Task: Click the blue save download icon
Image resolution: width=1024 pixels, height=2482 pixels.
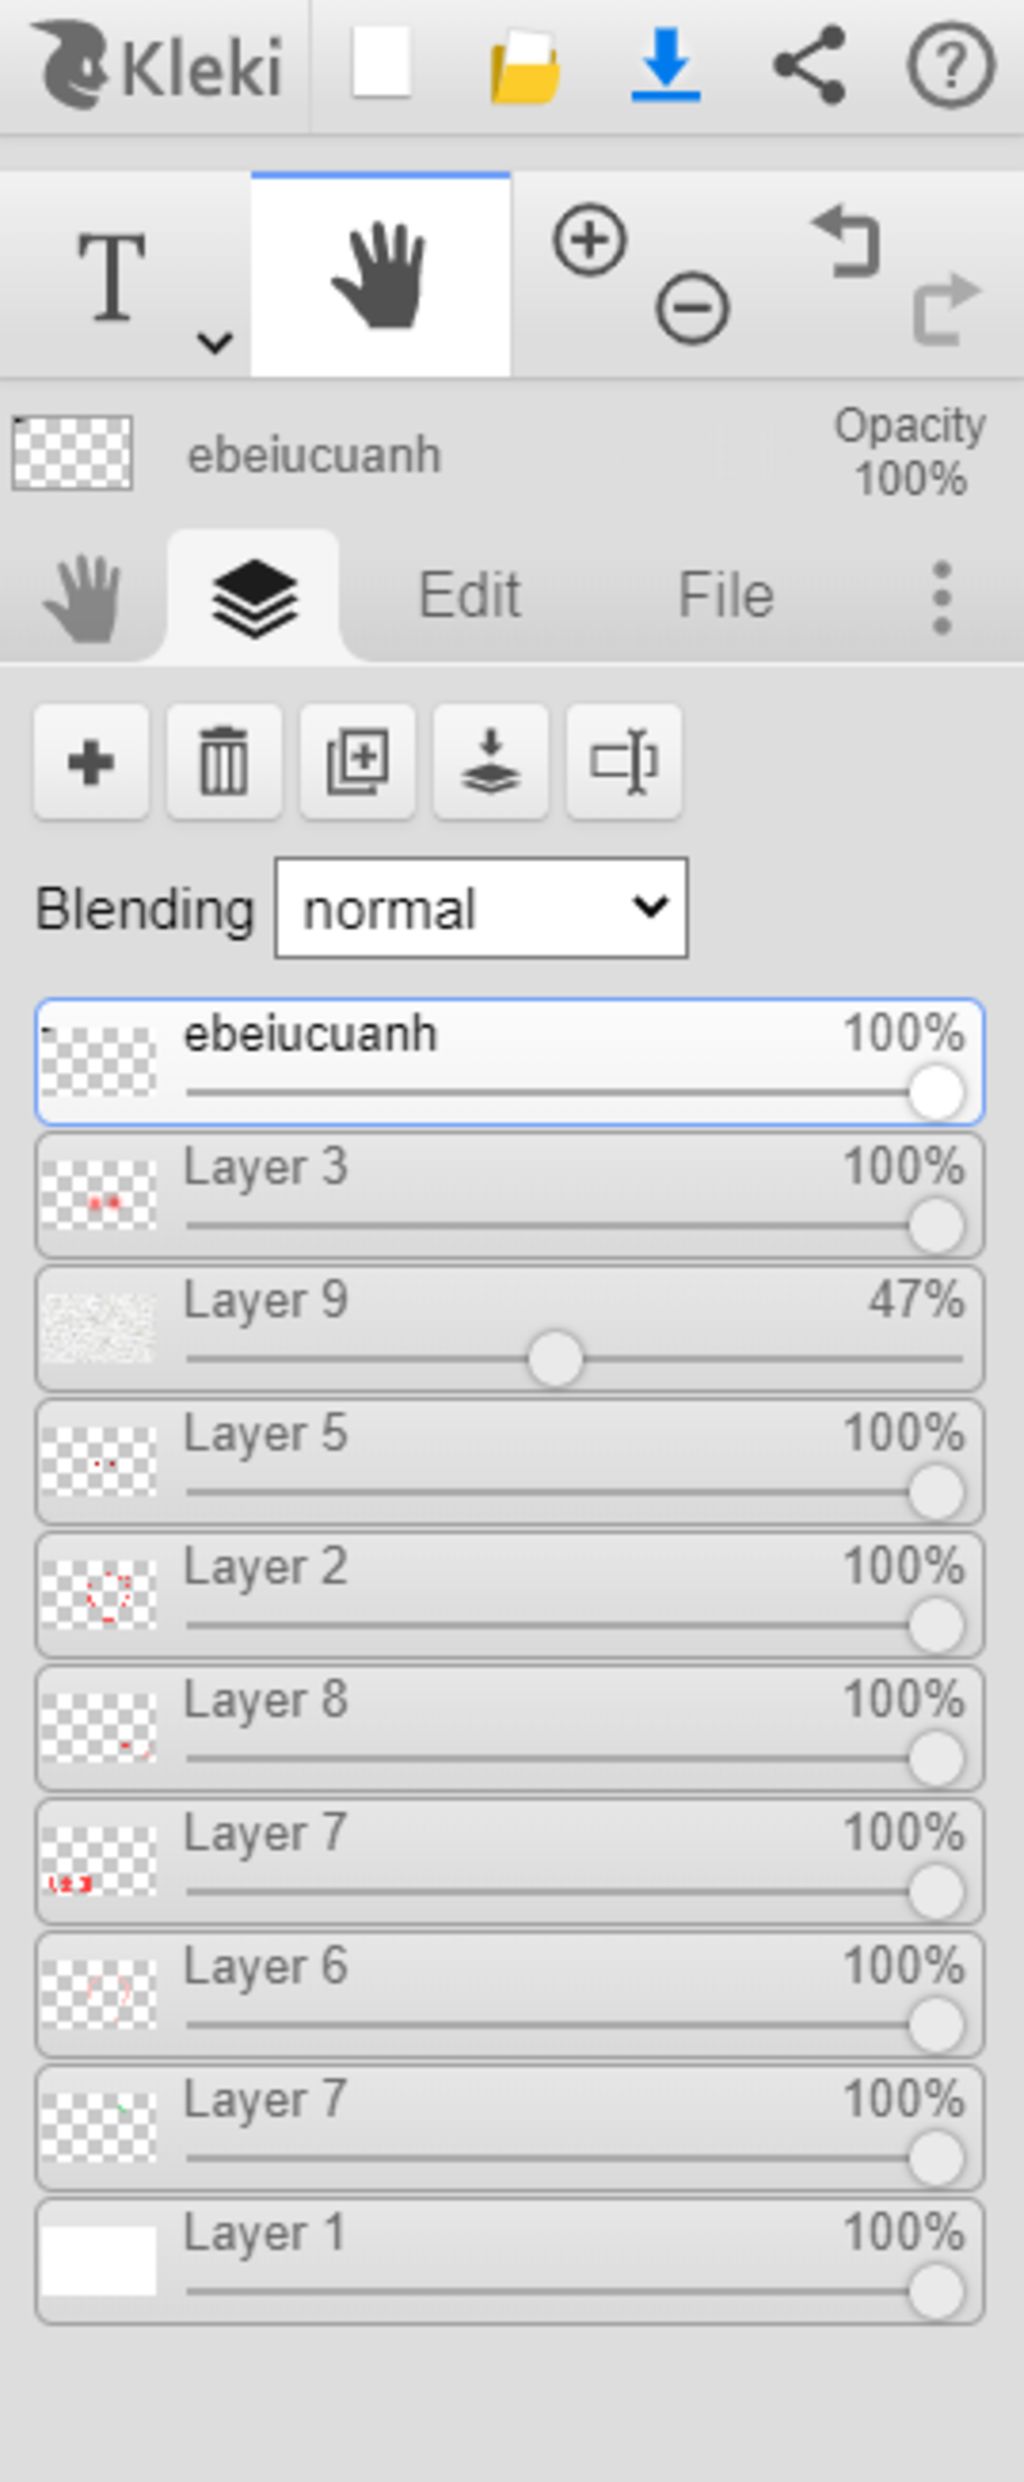Action: click(666, 64)
